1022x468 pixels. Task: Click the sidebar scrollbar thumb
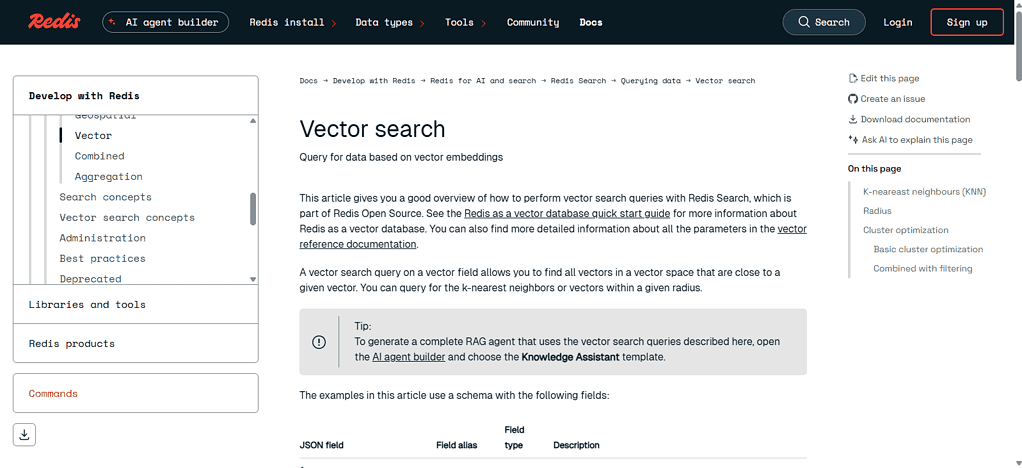click(x=253, y=209)
